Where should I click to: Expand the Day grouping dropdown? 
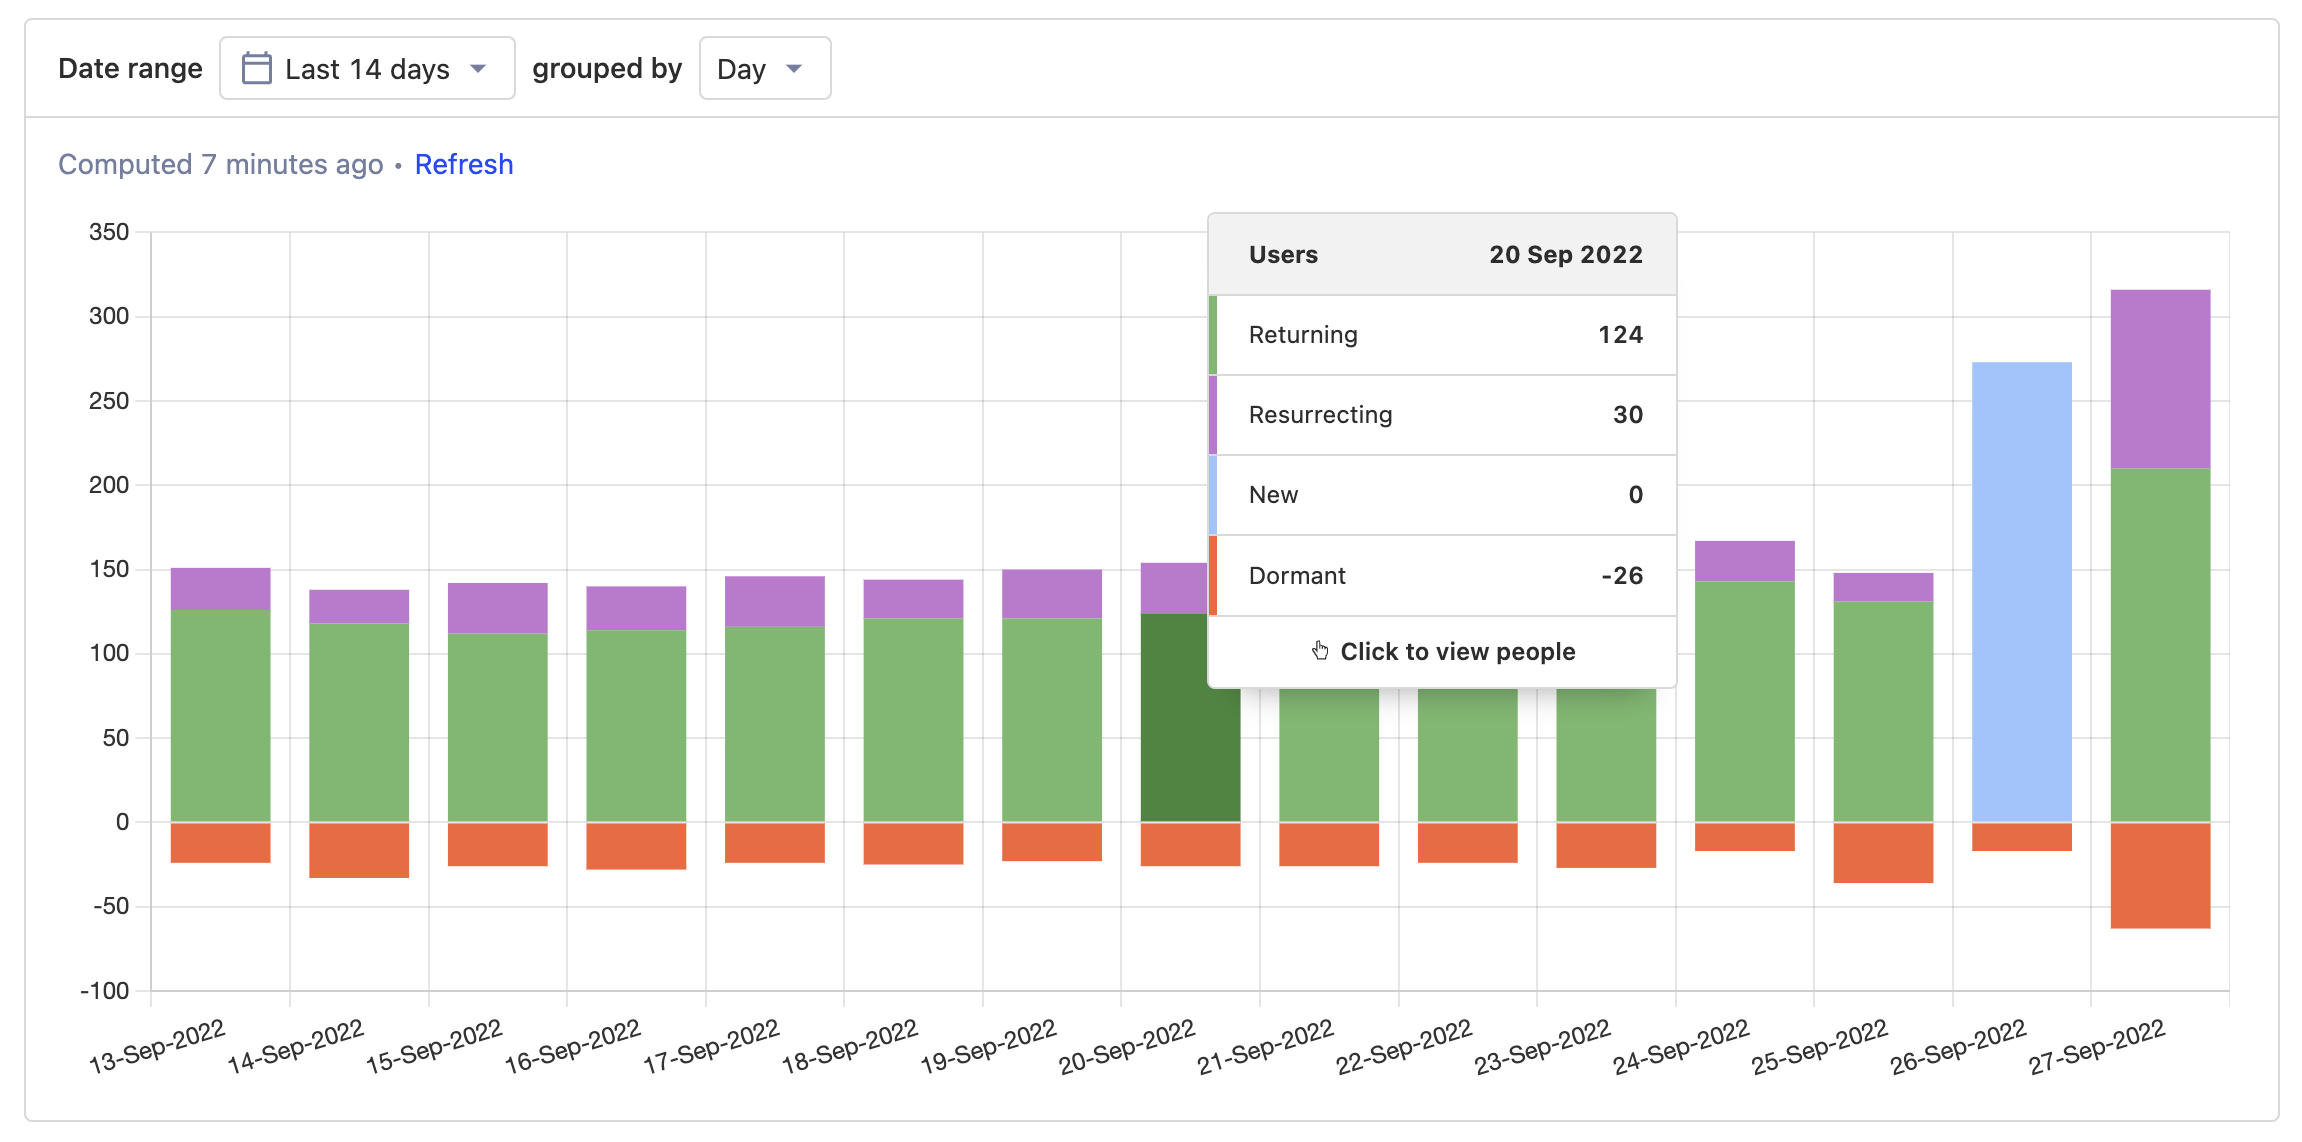(x=764, y=68)
